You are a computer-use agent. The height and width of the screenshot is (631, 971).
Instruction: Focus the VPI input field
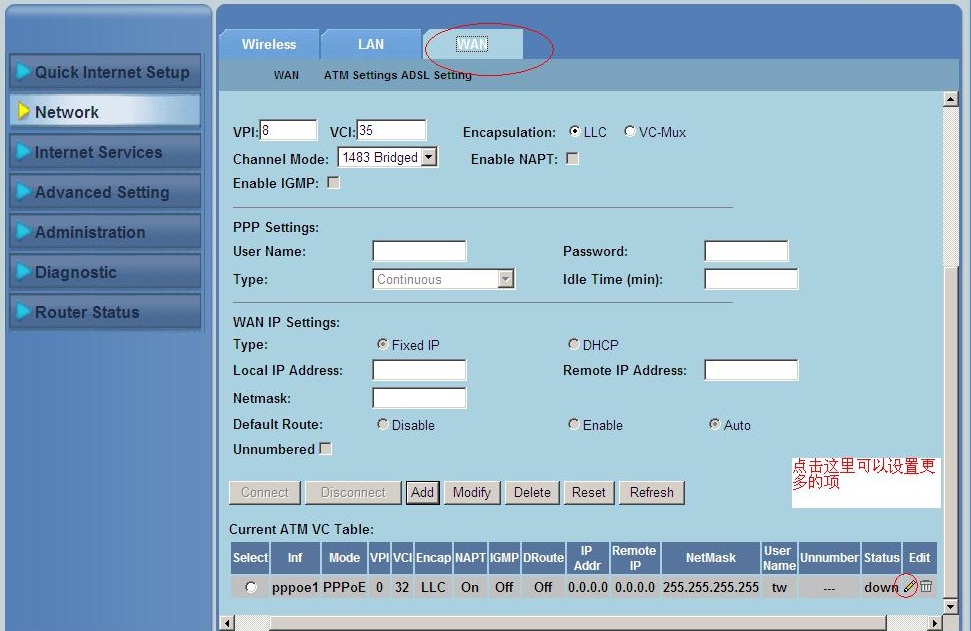pos(288,130)
